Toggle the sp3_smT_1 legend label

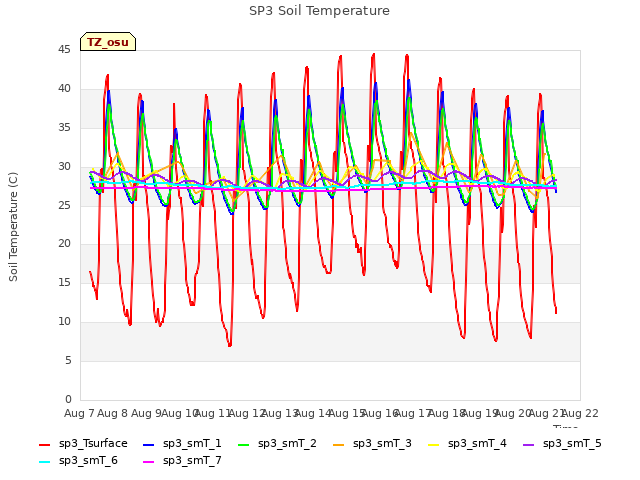(192, 444)
